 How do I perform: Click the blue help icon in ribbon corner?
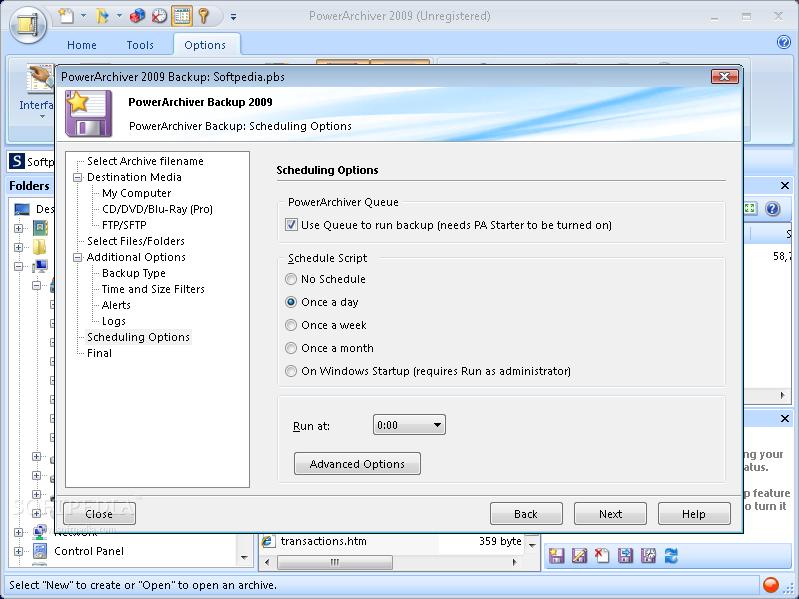784,42
